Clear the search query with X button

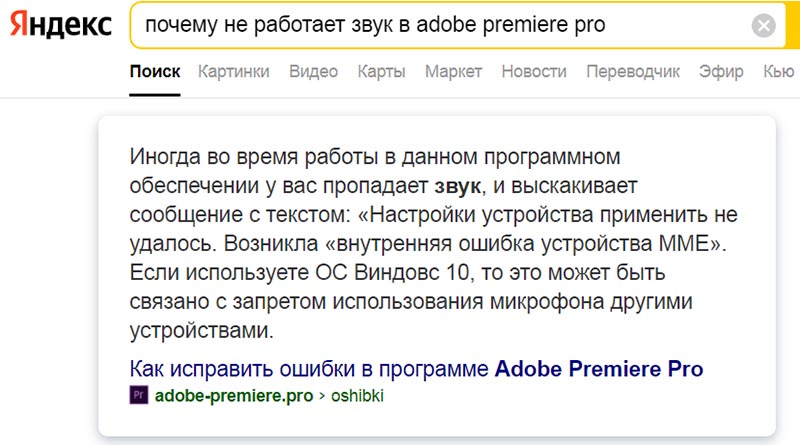(x=763, y=26)
